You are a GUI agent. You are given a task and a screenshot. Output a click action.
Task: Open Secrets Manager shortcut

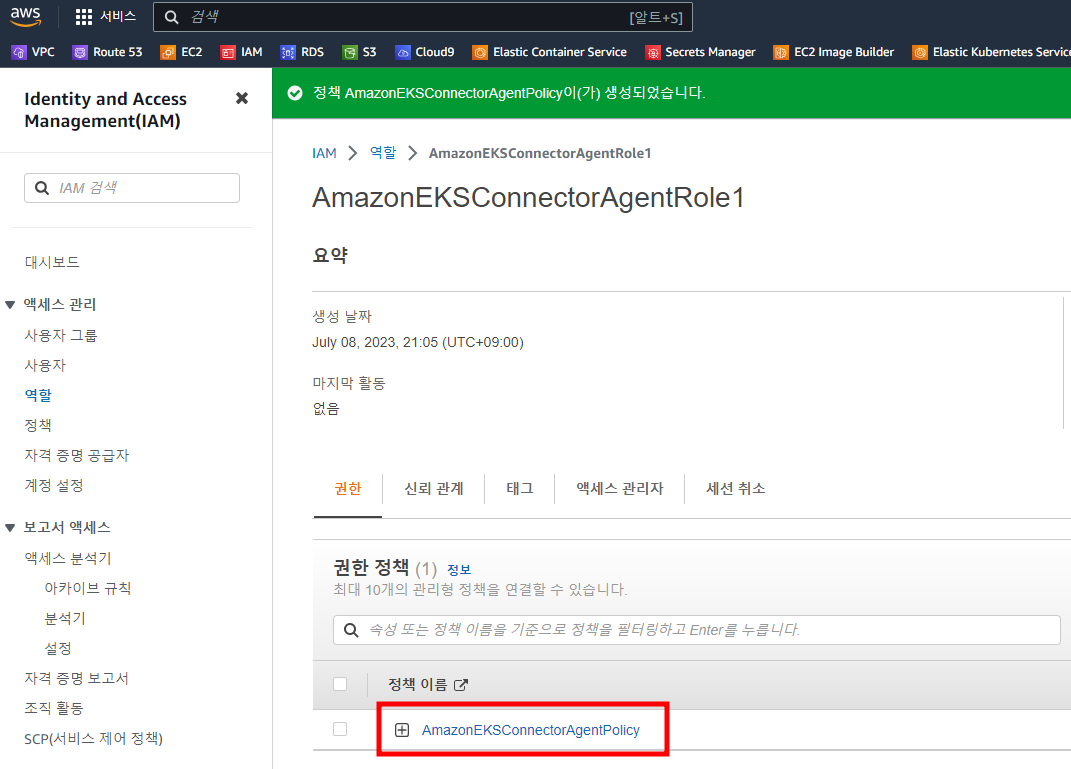700,52
